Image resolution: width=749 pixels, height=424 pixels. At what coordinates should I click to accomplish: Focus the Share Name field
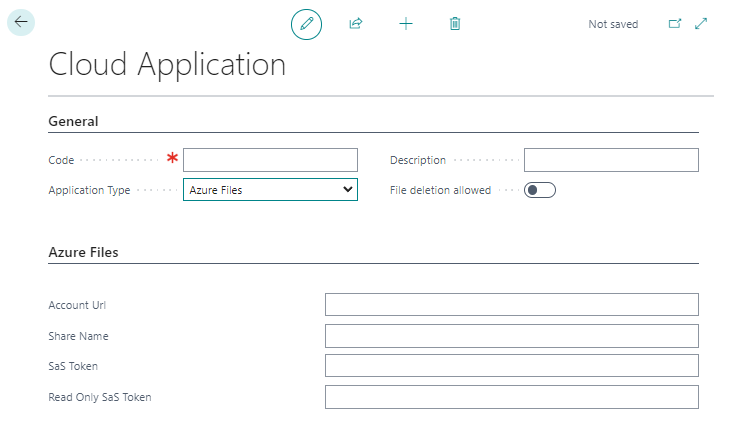pyautogui.click(x=512, y=336)
